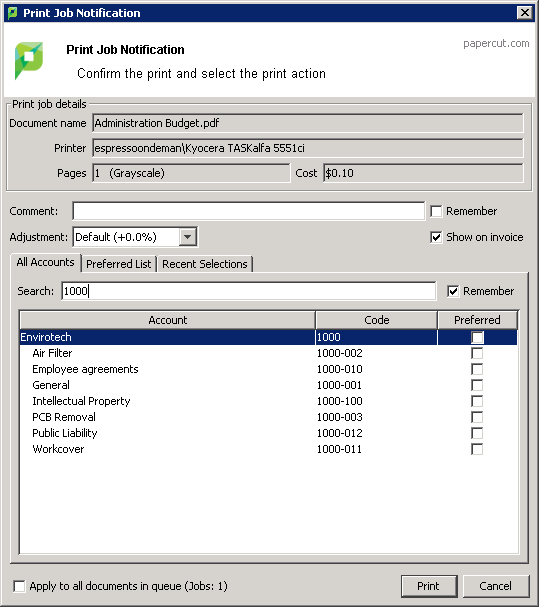Click the PaperCut logo in header

[x=29, y=61]
